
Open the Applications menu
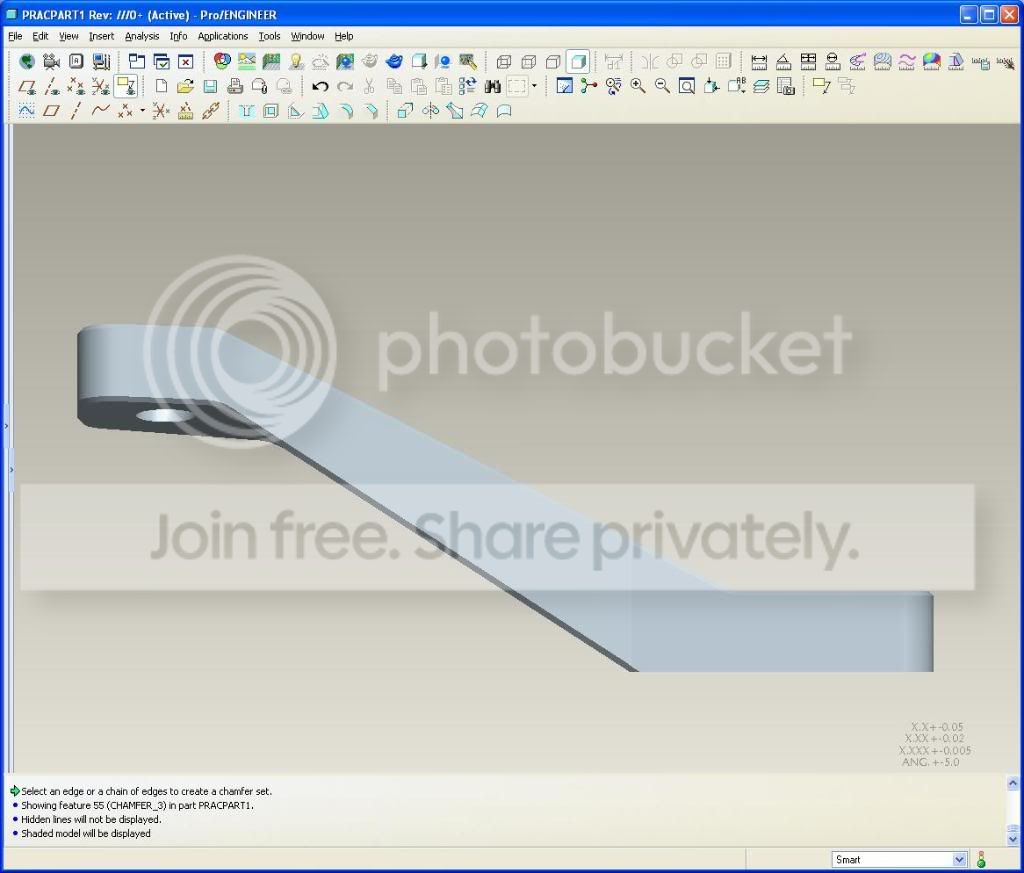pyautogui.click(x=223, y=36)
